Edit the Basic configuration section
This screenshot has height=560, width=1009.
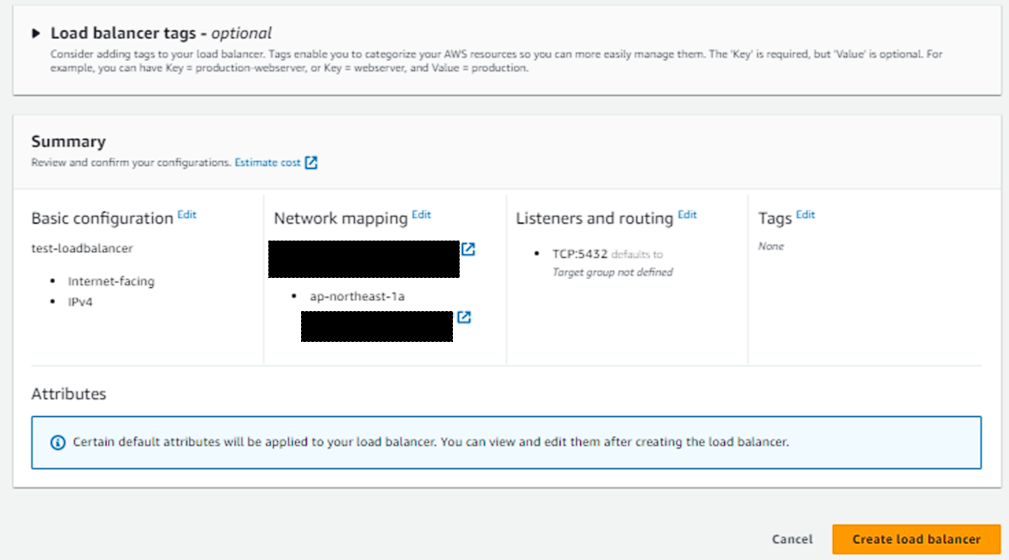[187, 215]
